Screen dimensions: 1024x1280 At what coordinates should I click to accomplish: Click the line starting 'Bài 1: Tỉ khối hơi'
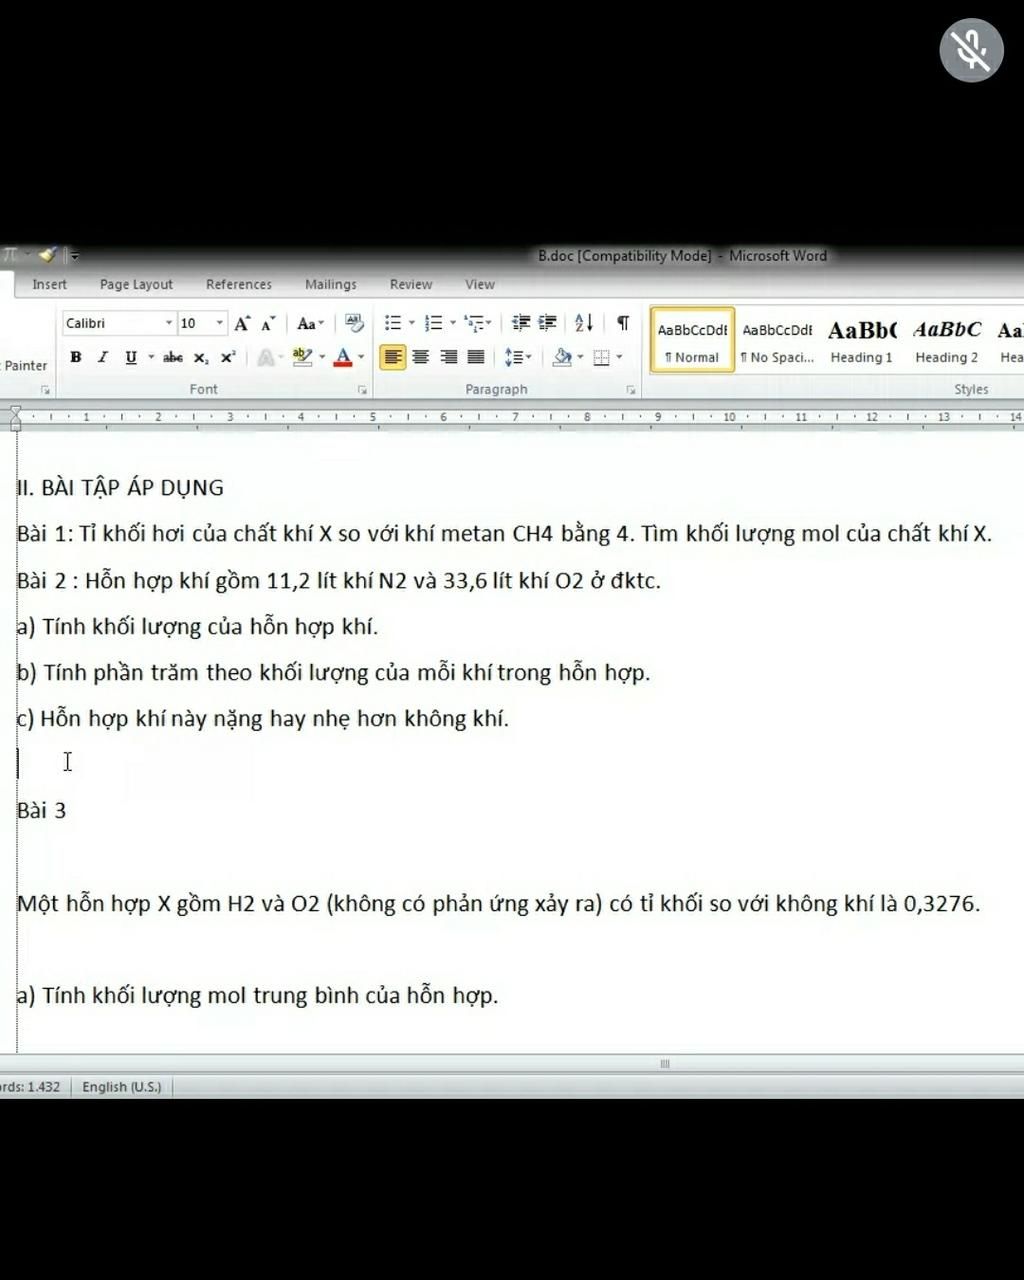504,534
